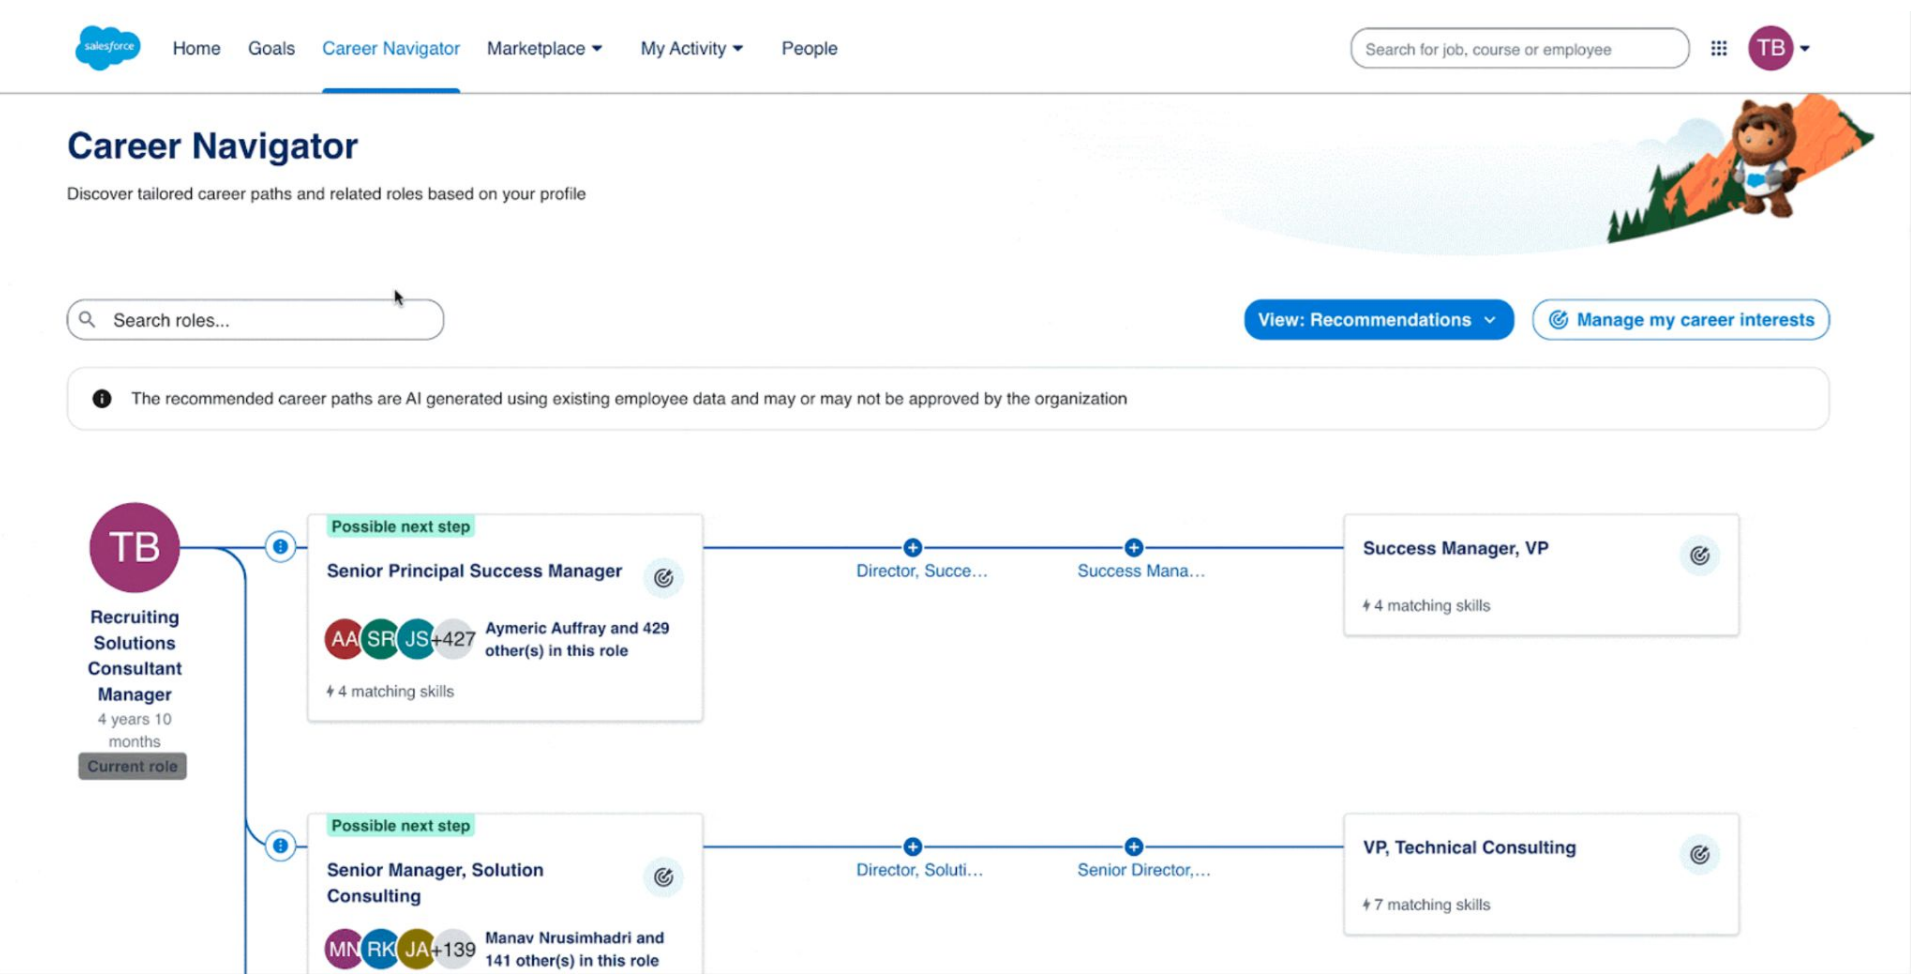Click the JA avatar circle

pos(416,948)
